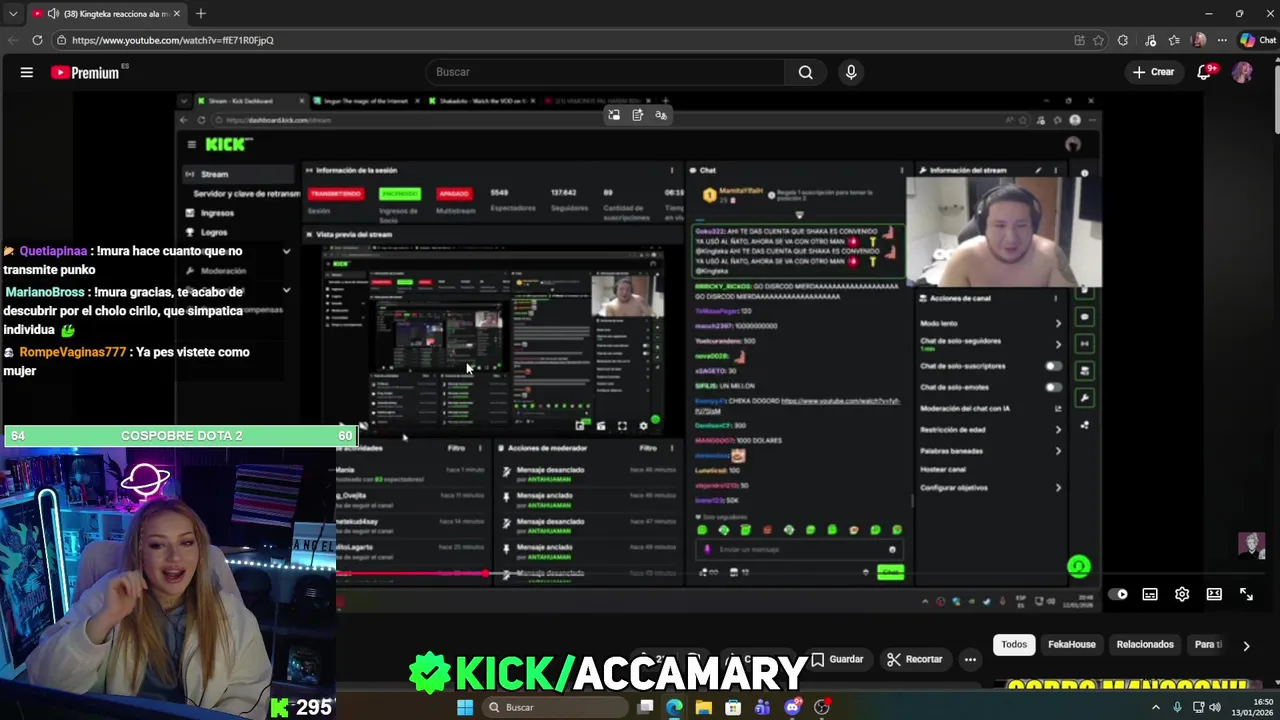Select the Relacionados chip
1280x720 pixels.
(1145, 645)
